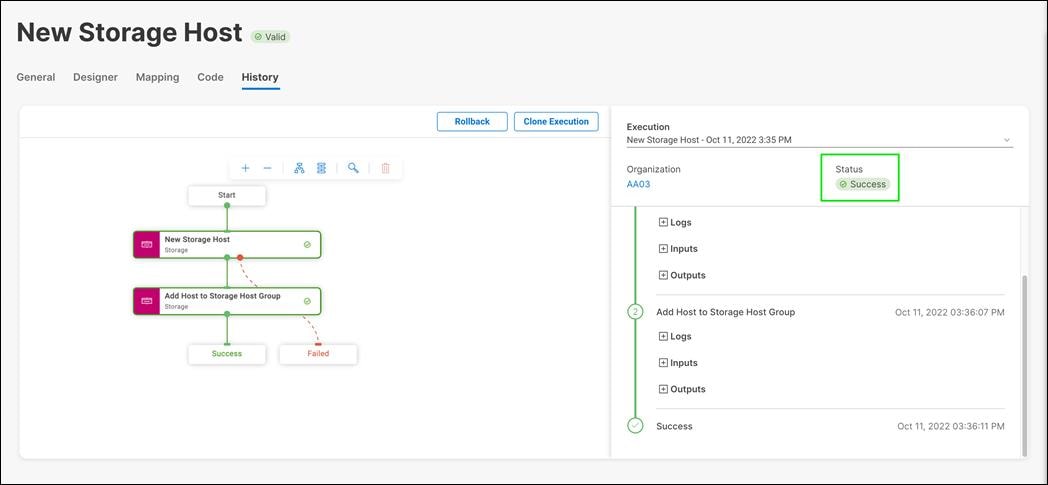Click the New Storage Host page title
The image size is (1048, 485).
[130, 33]
